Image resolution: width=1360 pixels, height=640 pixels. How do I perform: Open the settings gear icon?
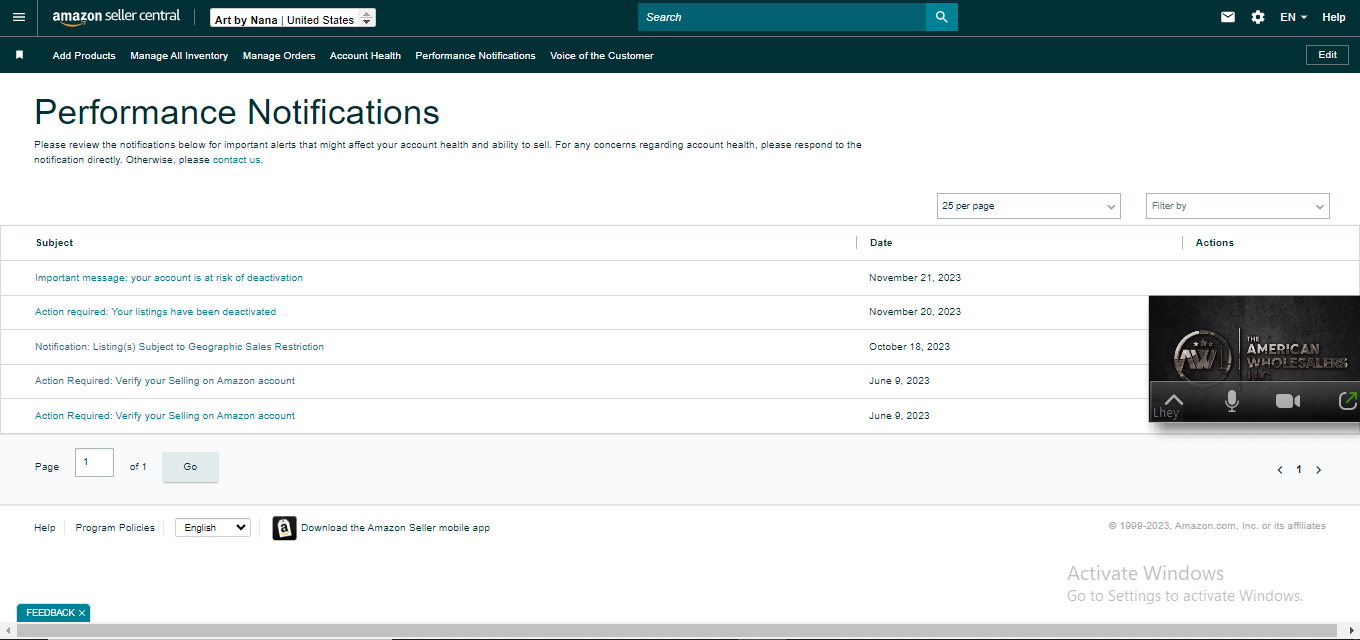point(1258,17)
